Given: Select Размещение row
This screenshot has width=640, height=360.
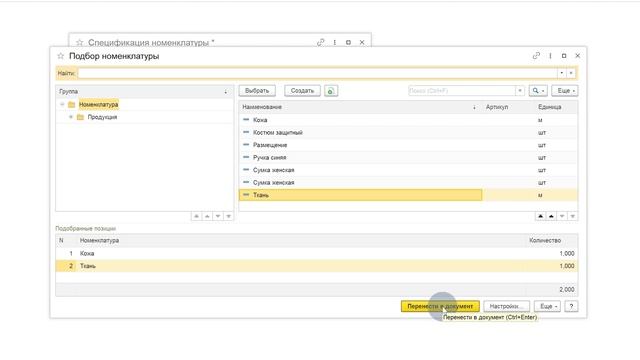Looking at the screenshot, I should pos(408,145).
